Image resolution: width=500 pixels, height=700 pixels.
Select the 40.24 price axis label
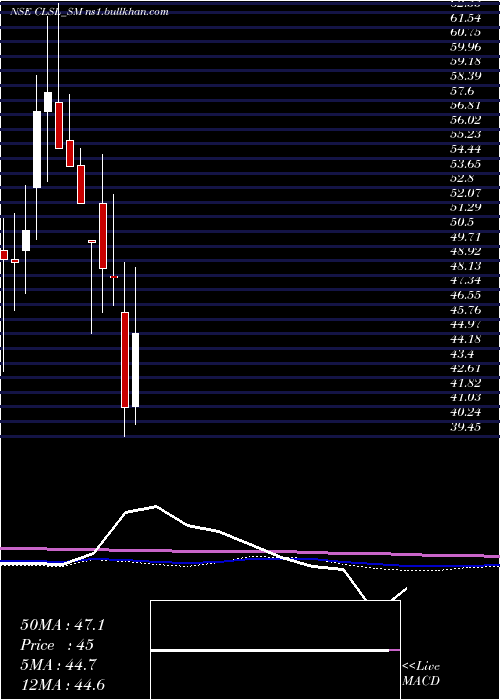[x=466, y=411]
